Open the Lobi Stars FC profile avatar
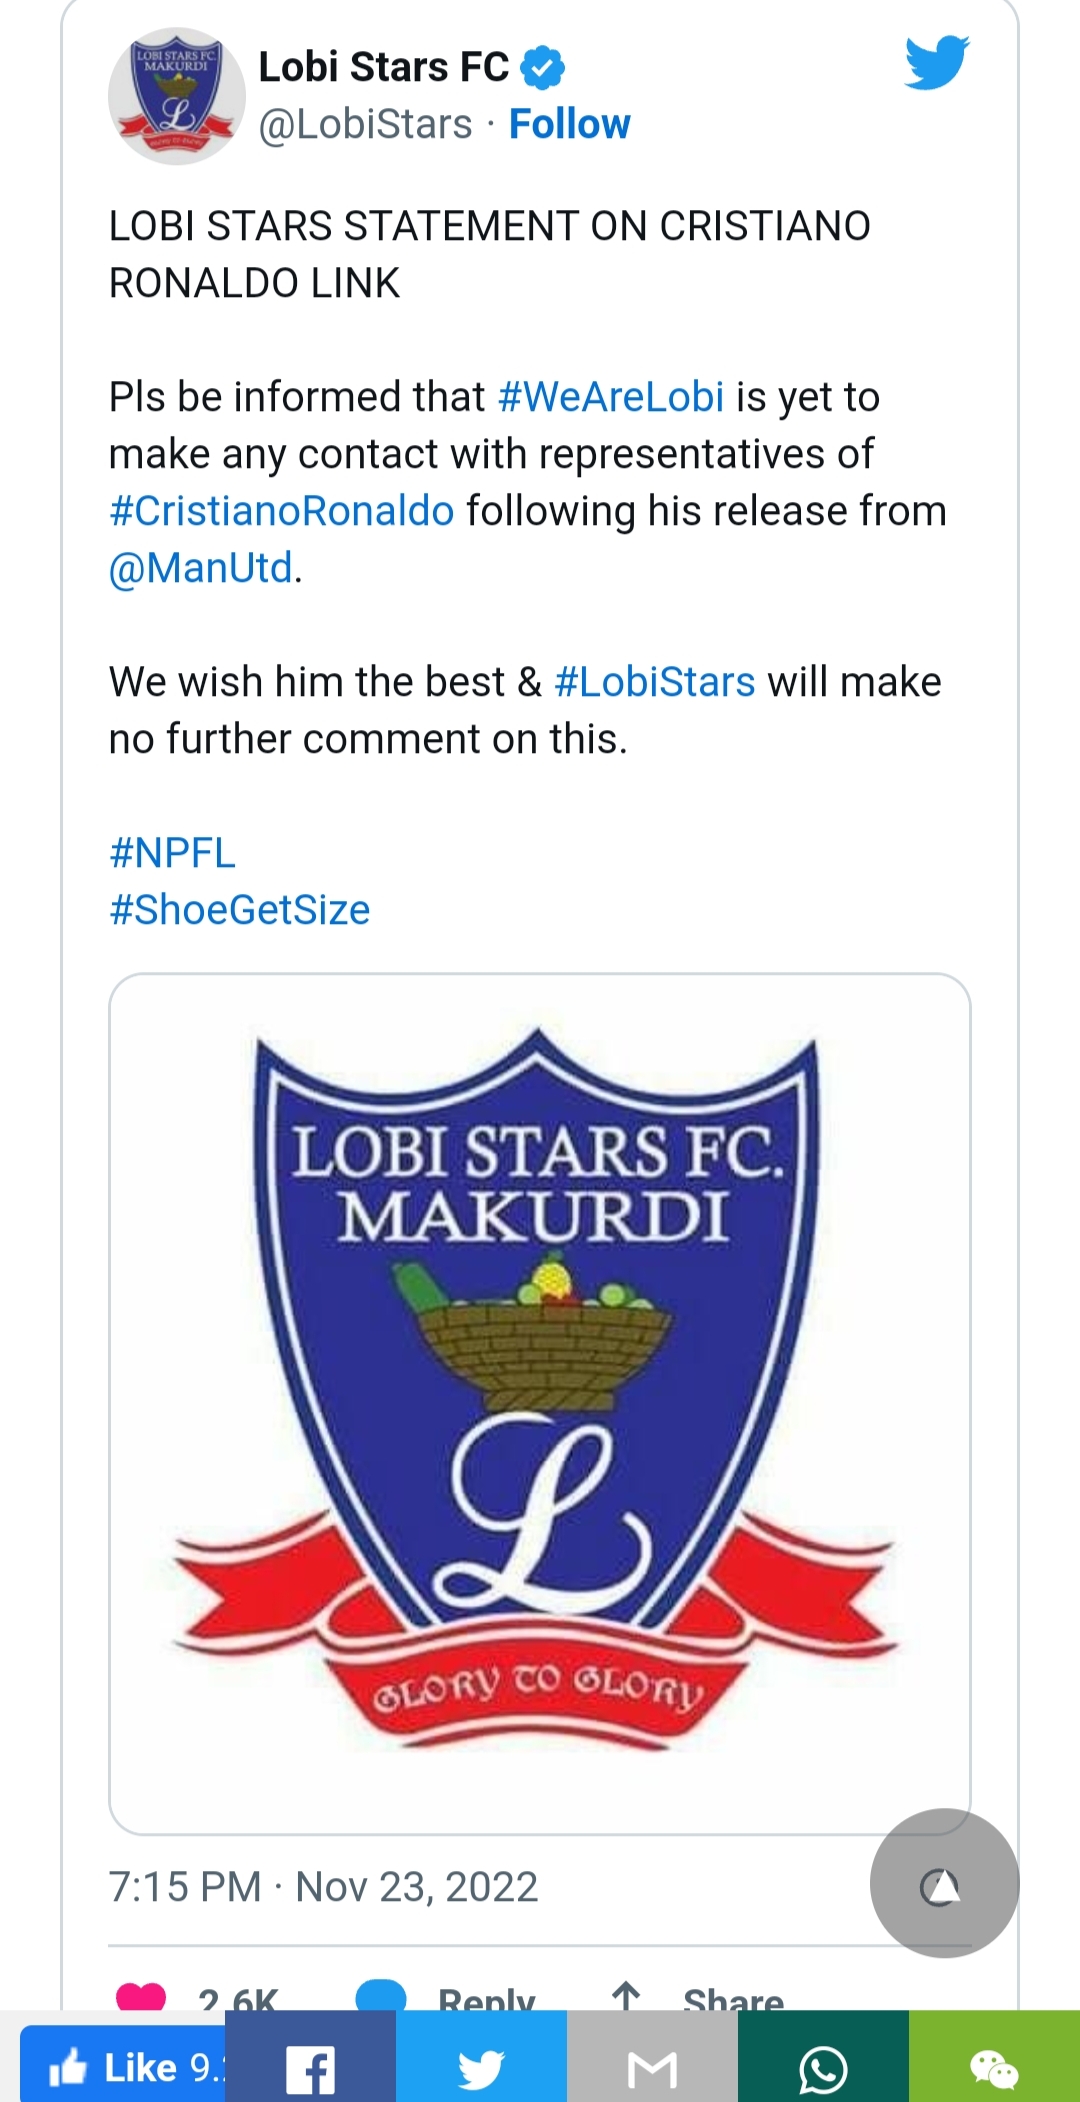 click(176, 96)
